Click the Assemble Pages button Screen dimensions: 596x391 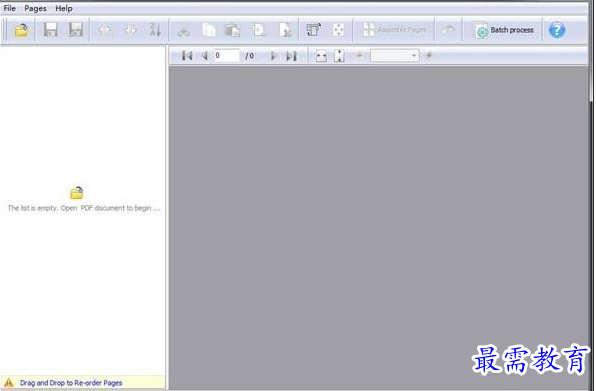(394, 30)
